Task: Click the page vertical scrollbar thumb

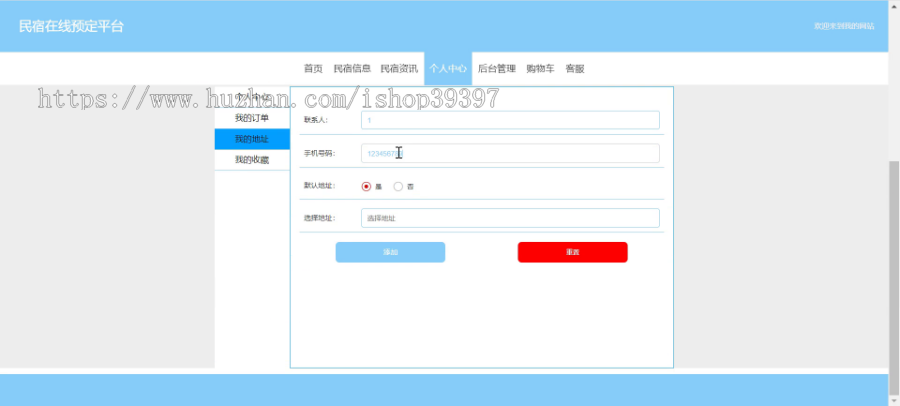Action: click(x=894, y=279)
